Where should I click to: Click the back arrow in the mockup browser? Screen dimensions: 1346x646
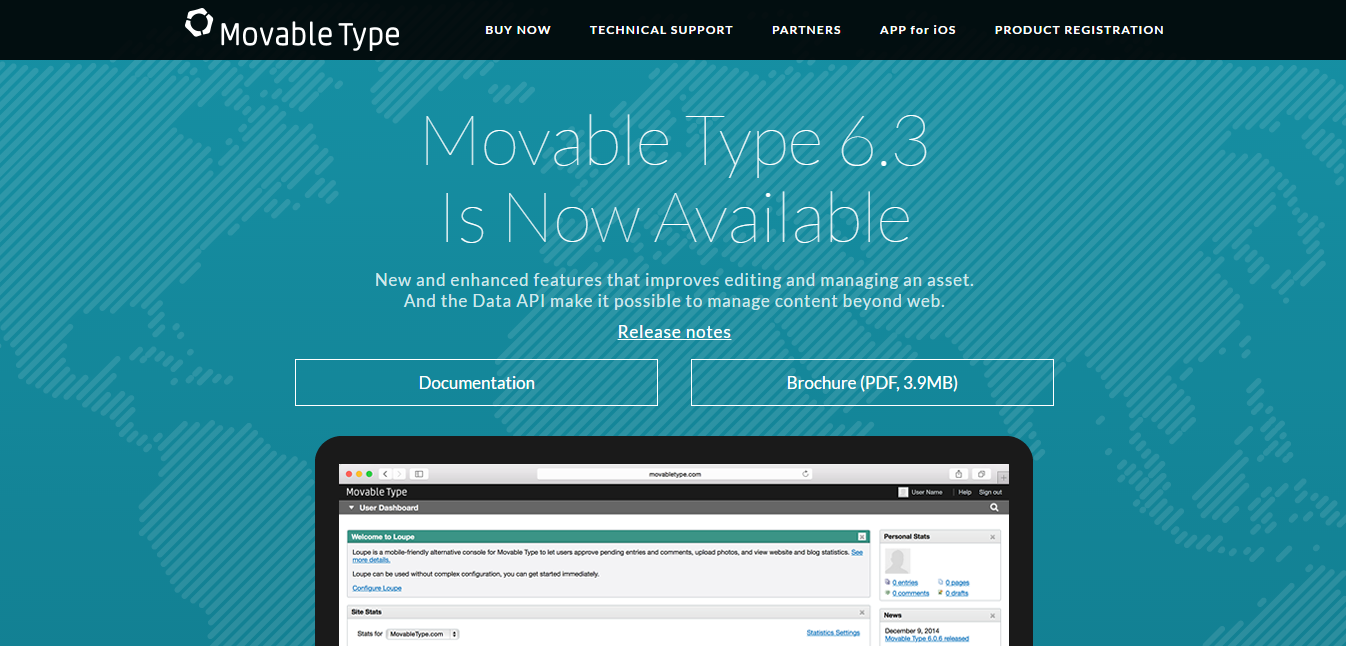point(385,474)
